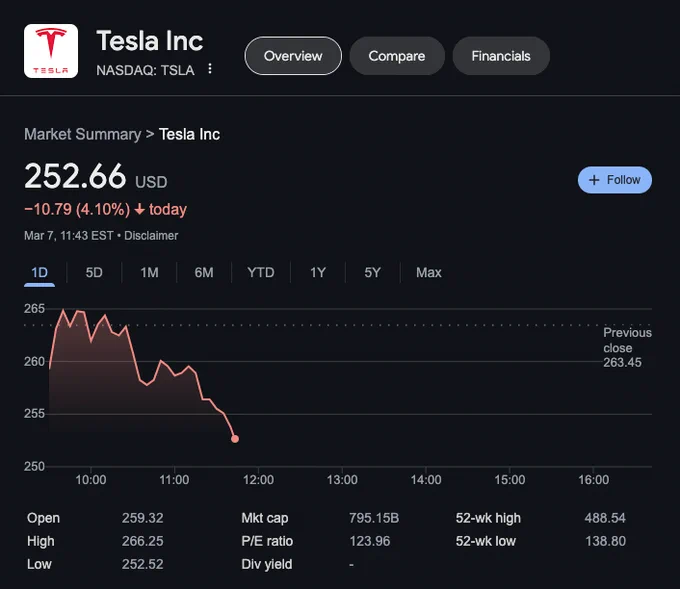
Task: Select the Max chart range
Action: coord(428,273)
